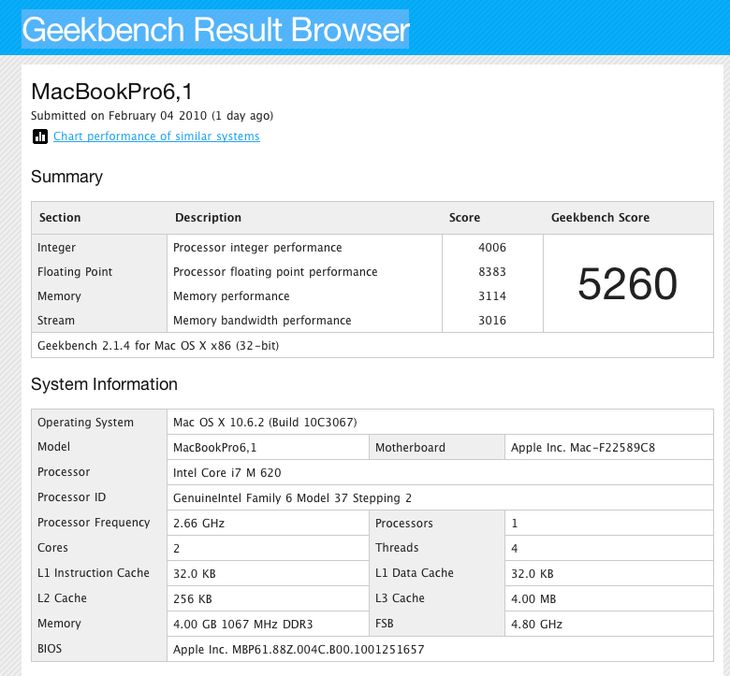
Task: Select GenuineIntel Family 6 Model 37 value
Action: click(292, 498)
